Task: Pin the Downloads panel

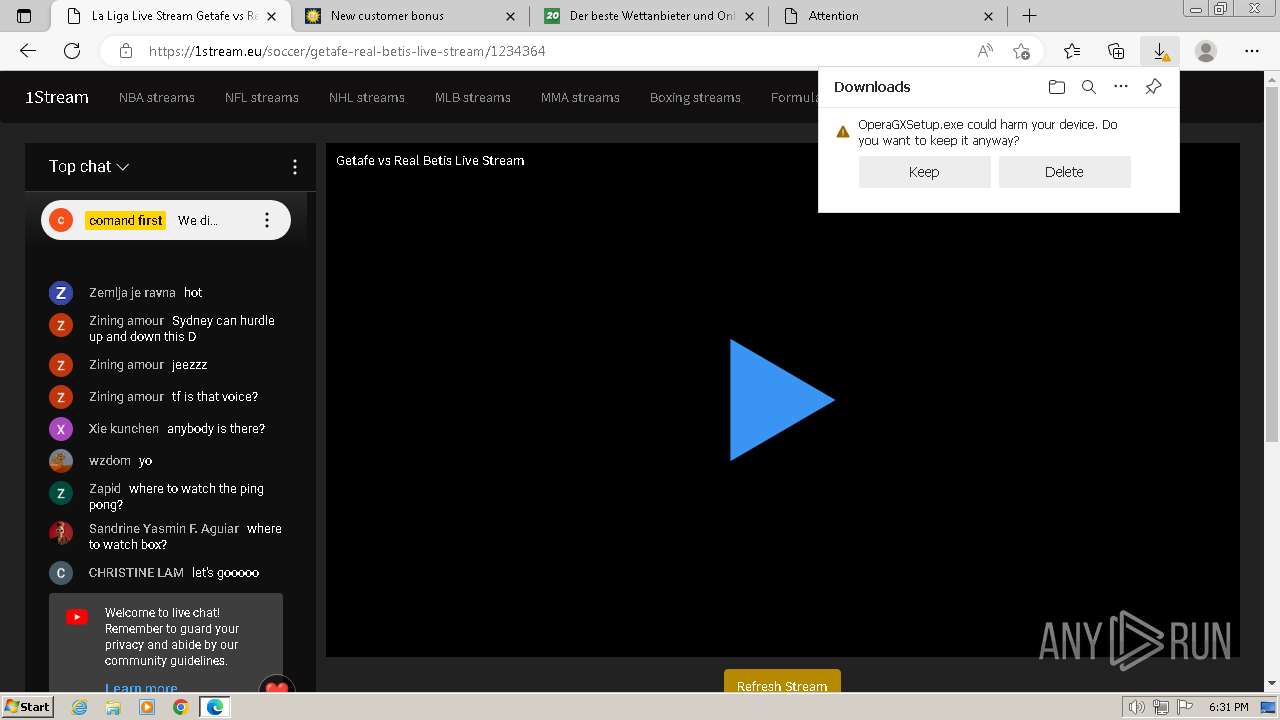Action: pos(1153,87)
